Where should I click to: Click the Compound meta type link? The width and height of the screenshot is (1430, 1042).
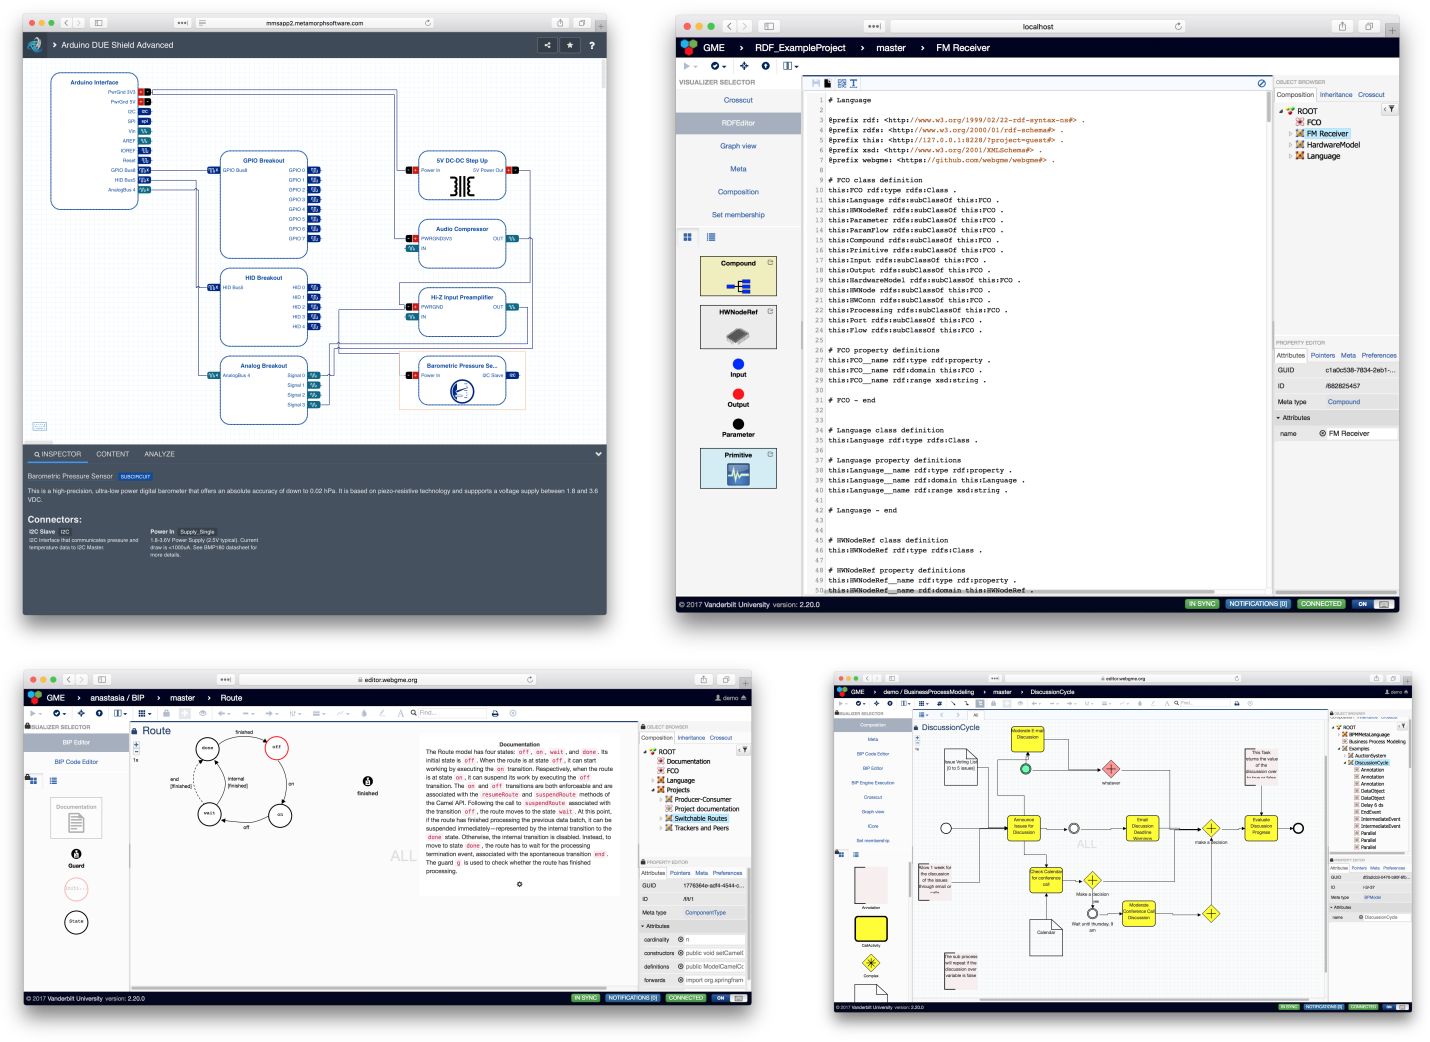point(1344,402)
